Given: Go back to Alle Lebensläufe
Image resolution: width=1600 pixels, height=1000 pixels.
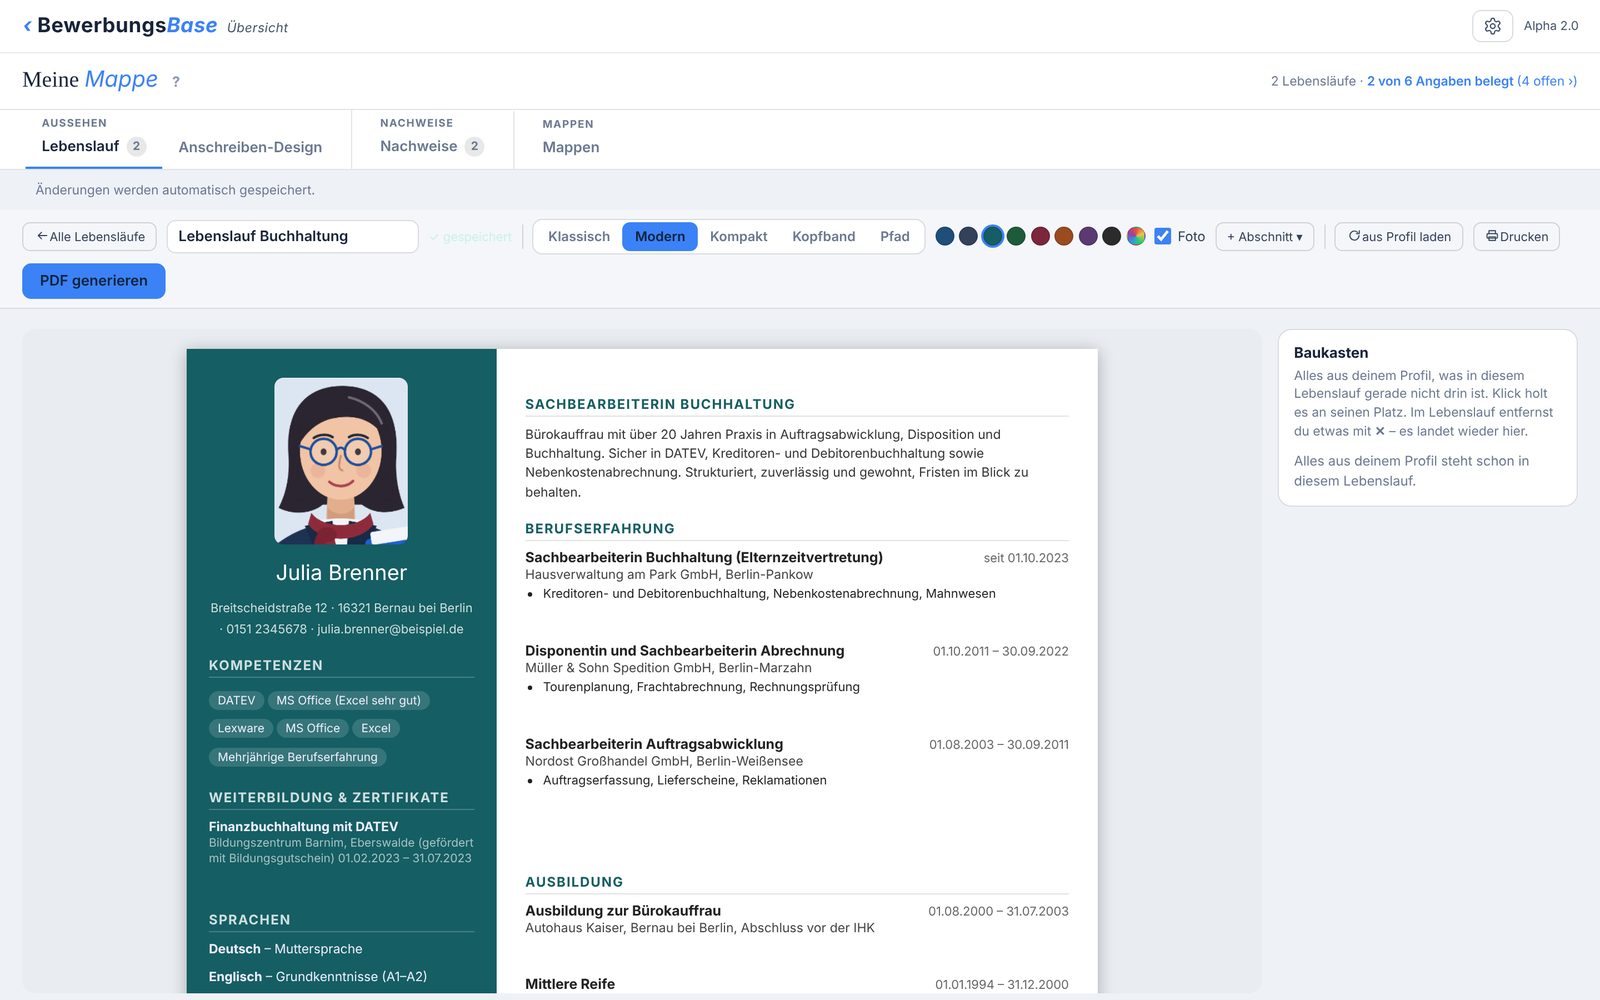Looking at the screenshot, I should 90,237.
